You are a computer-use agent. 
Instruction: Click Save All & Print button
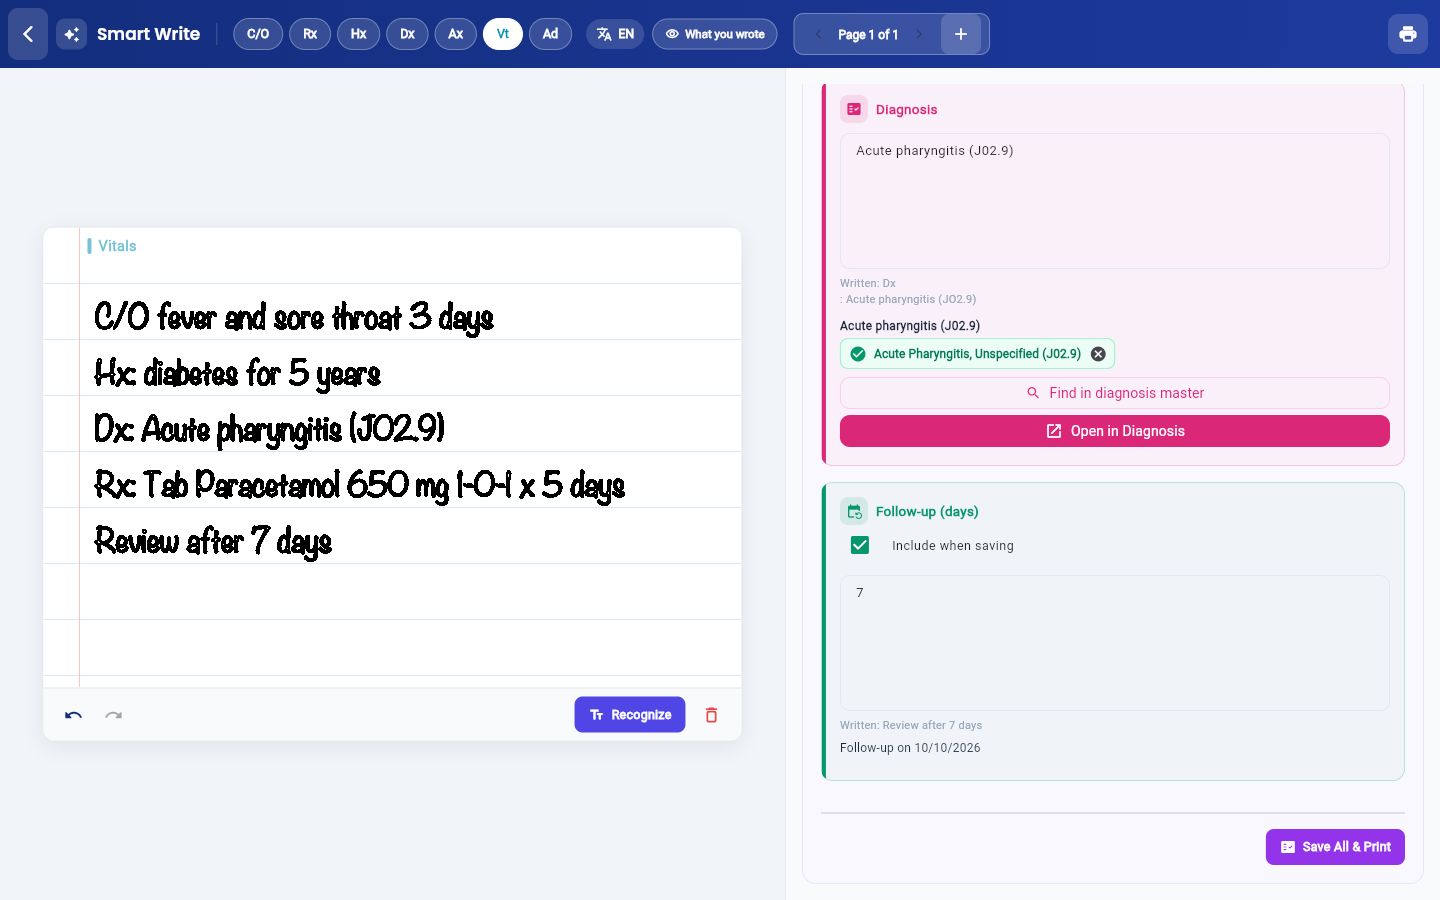[1335, 847]
